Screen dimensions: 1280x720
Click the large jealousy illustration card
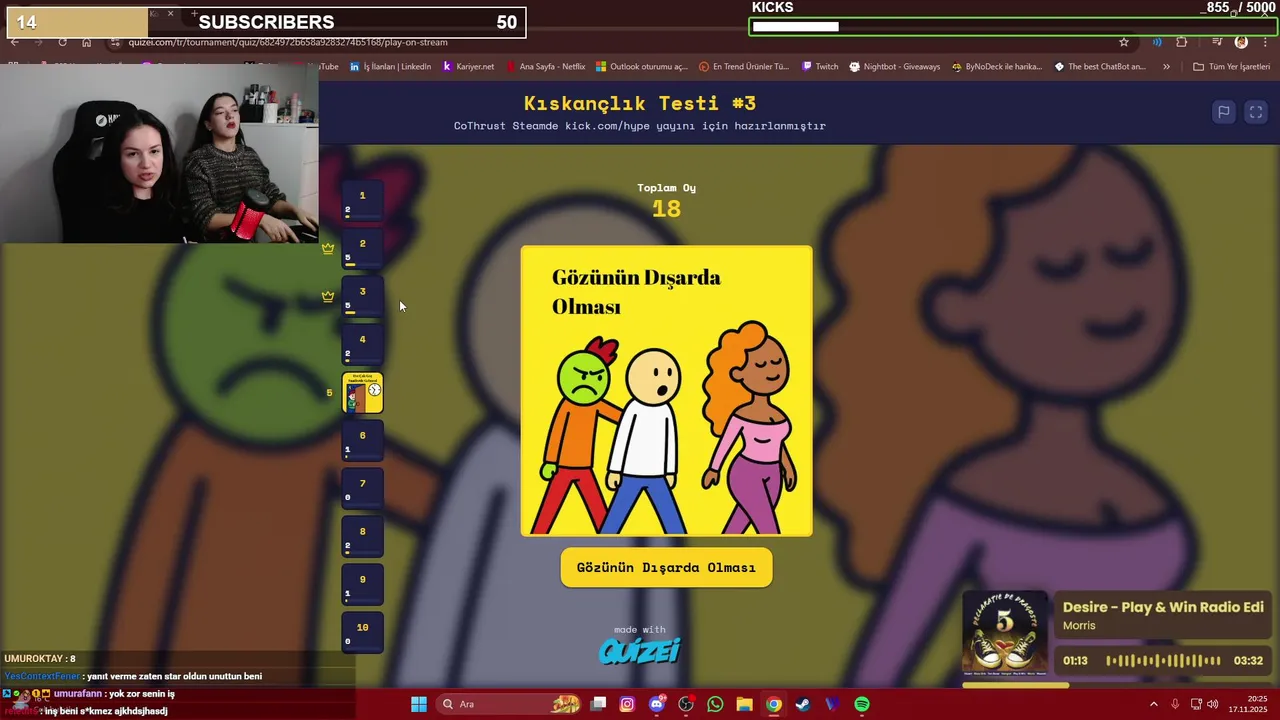pos(666,391)
